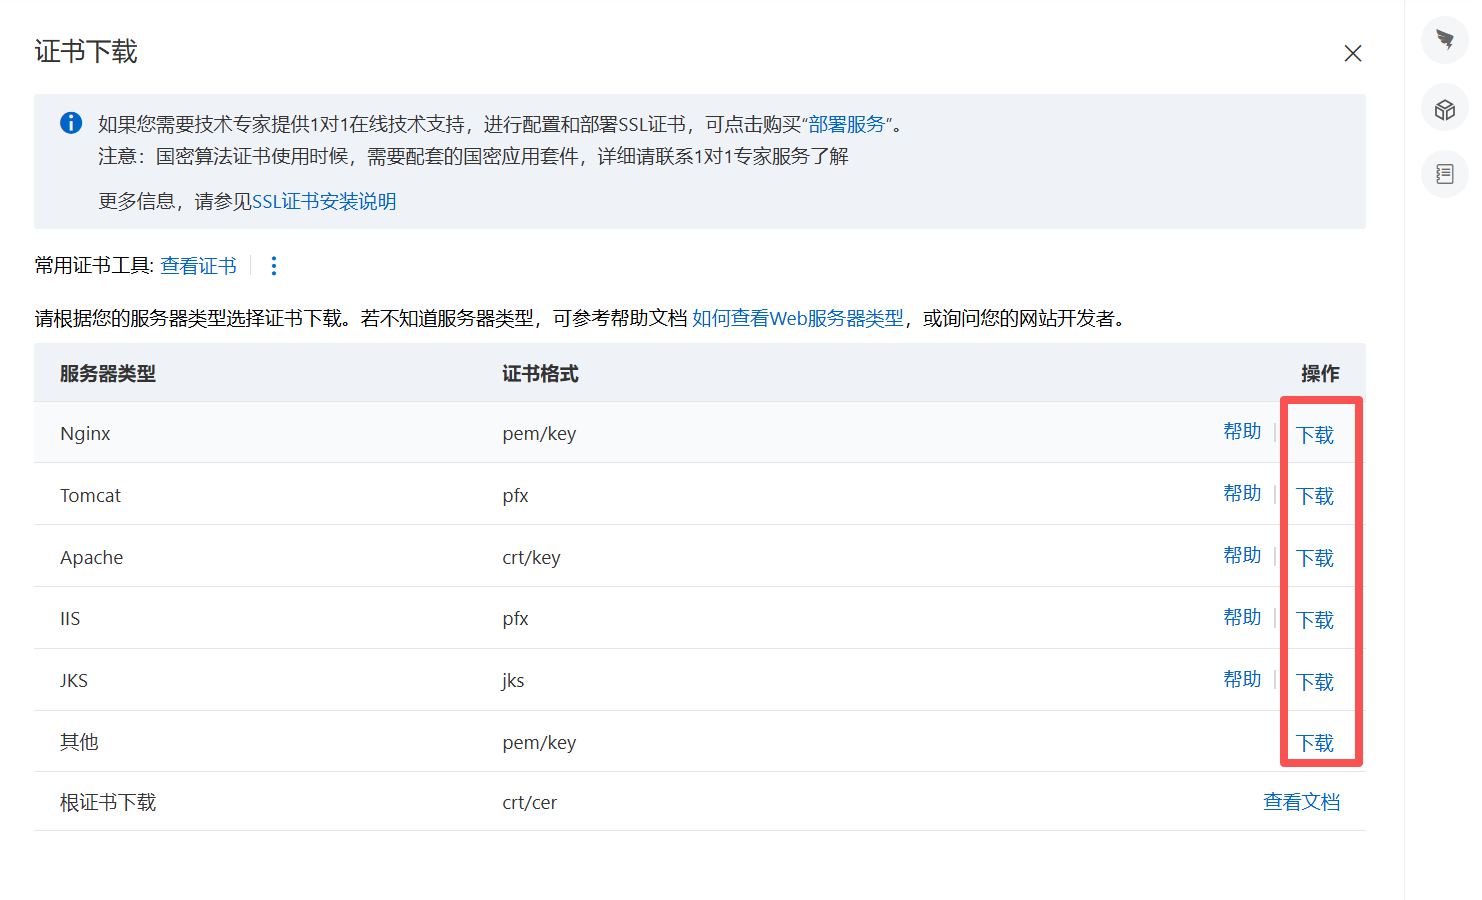The image size is (1482, 900).
Task: Select the Apache server type cell
Action: [91, 557]
